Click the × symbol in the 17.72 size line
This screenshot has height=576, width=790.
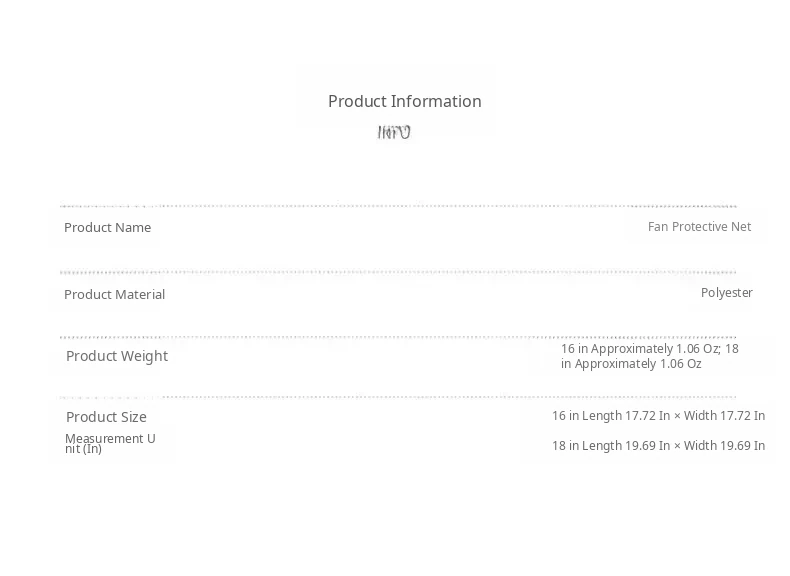click(677, 416)
